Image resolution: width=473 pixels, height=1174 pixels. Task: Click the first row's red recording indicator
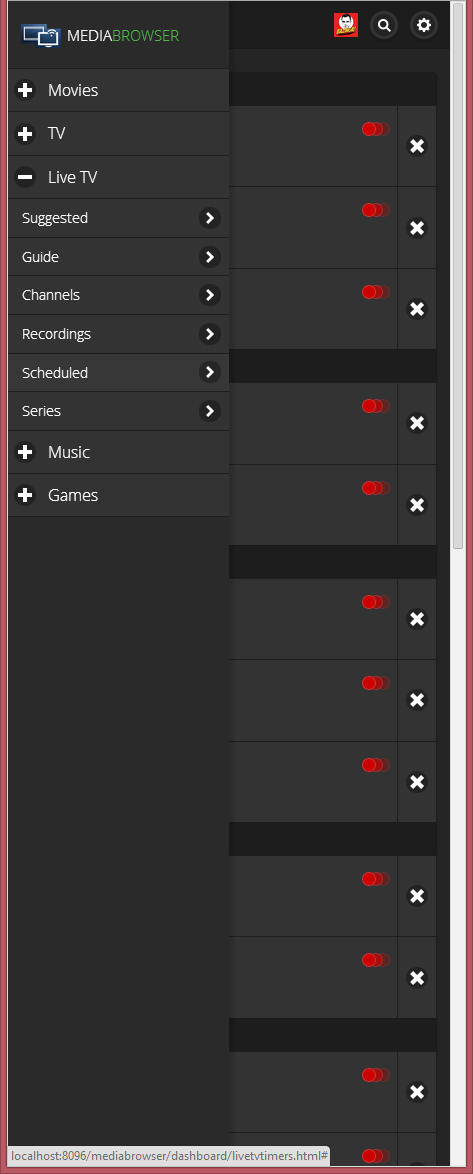pos(376,129)
